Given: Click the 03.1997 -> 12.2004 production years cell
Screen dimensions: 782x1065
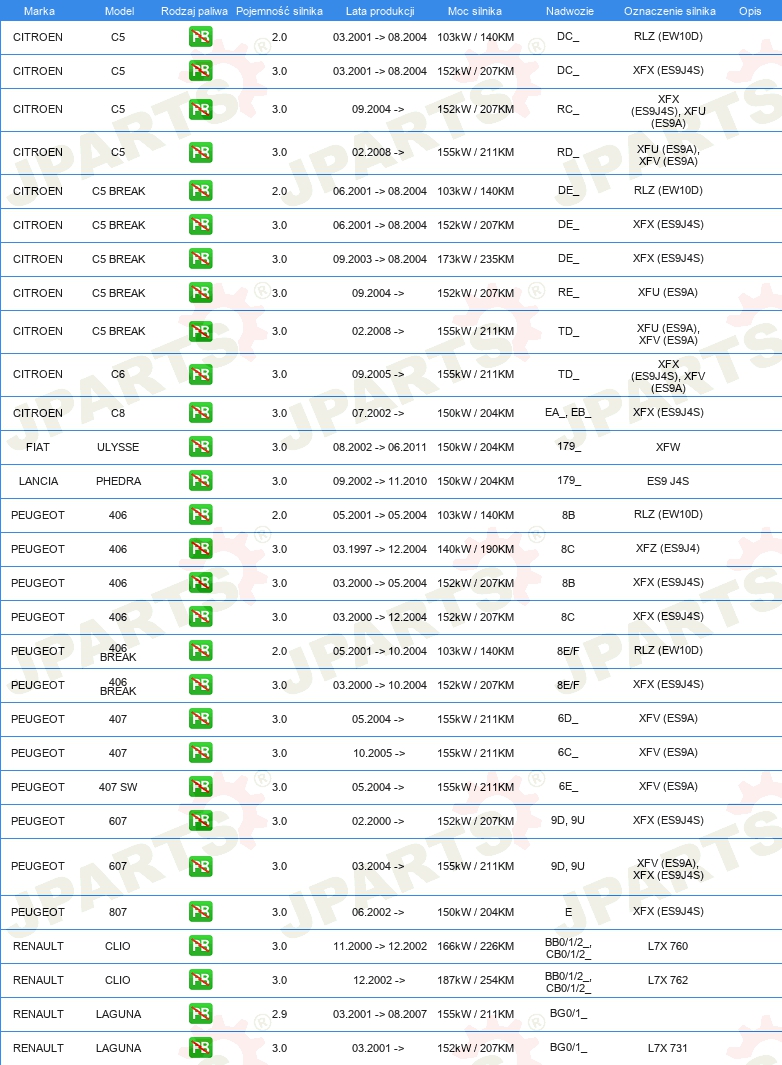Looking at the screenshot, I should (x=380, y=549).
